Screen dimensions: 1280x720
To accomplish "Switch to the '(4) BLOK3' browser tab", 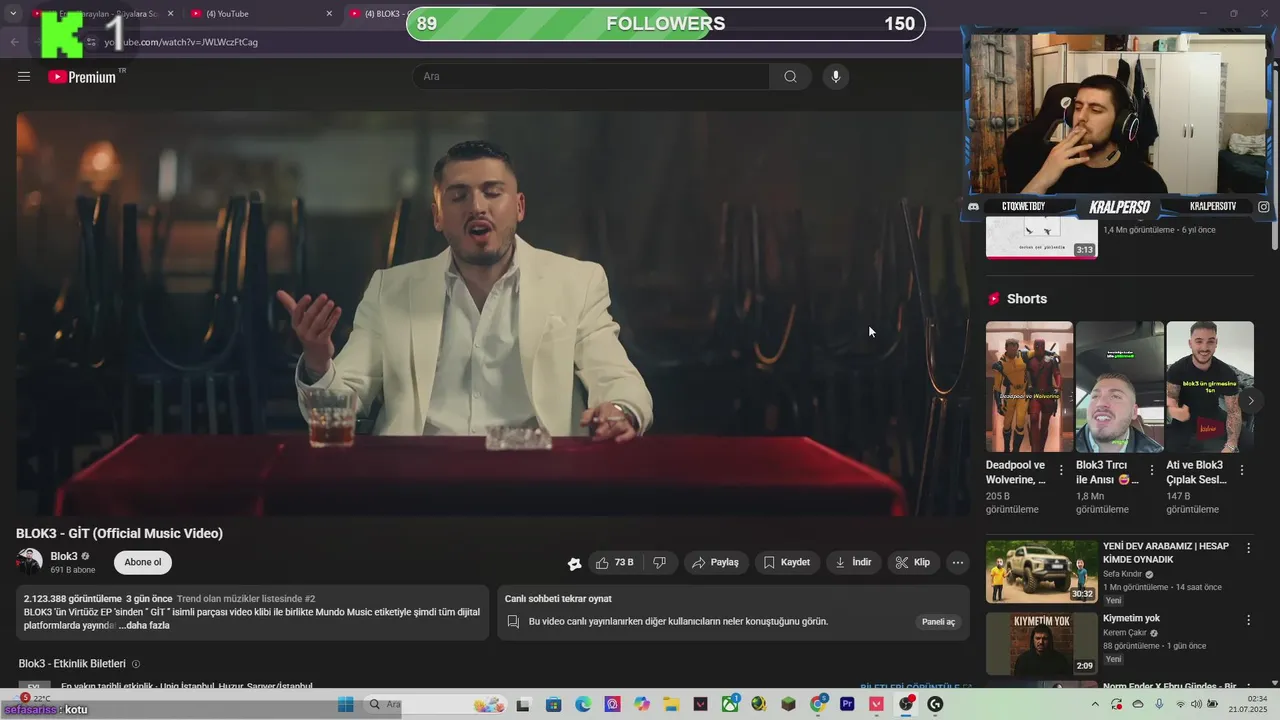I will pos(376,14).
